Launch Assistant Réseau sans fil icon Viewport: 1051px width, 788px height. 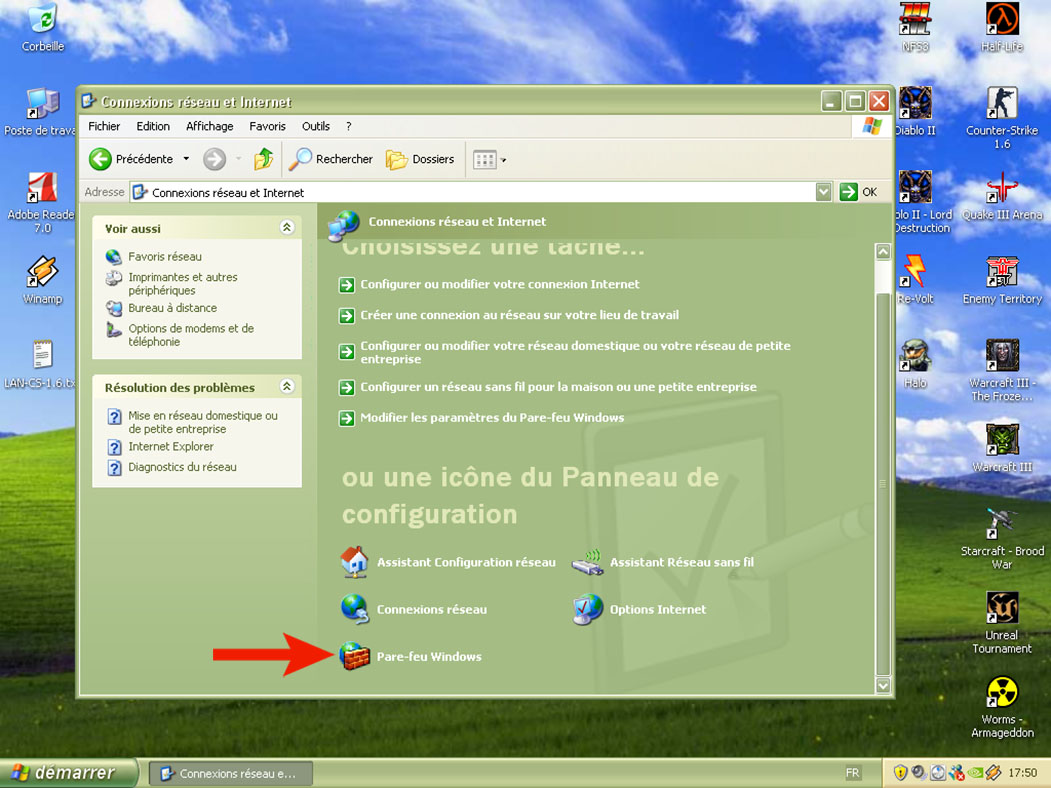(x=588, y=562)
